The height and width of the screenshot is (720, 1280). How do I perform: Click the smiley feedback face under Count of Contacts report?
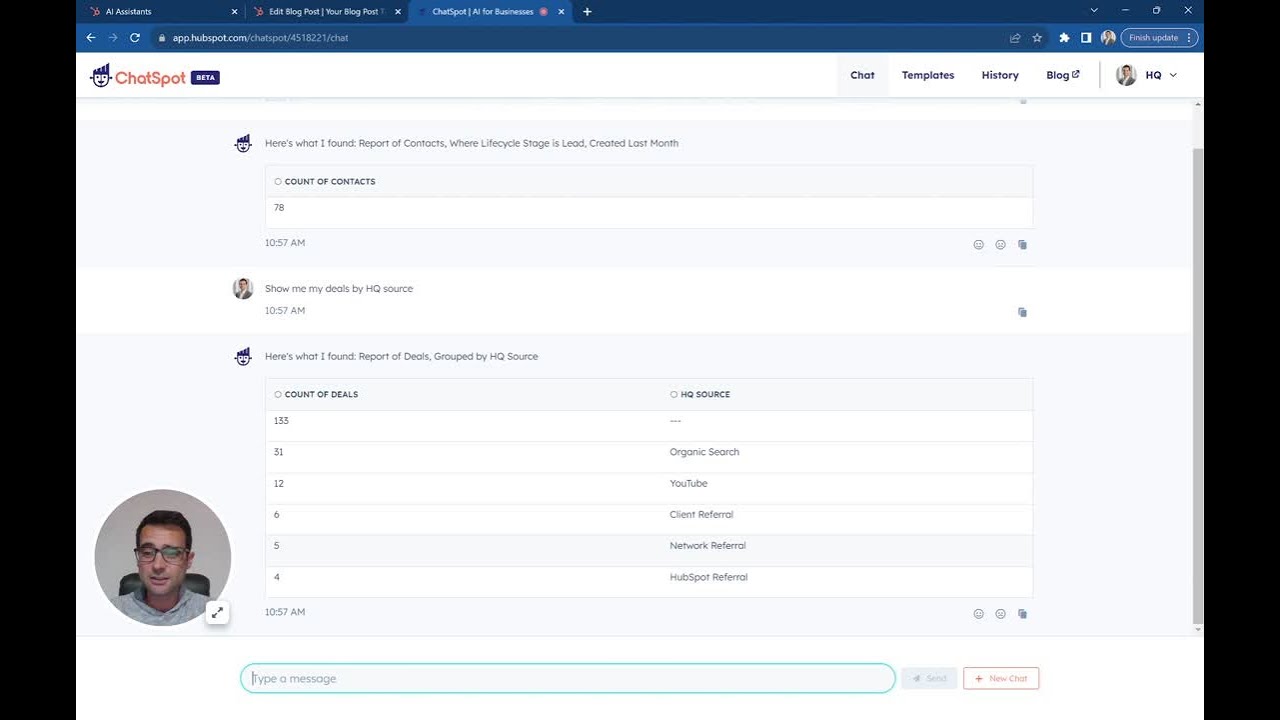tap(978, 245)
